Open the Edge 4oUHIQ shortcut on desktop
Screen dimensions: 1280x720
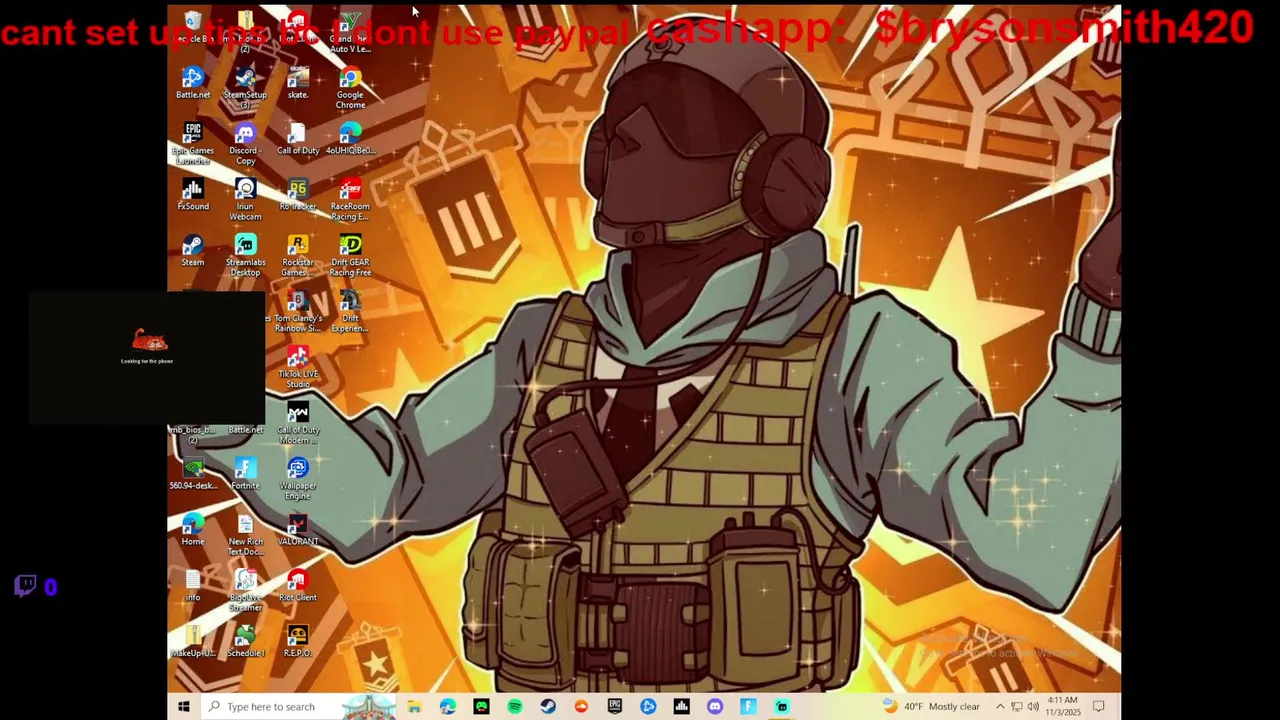(x=350, y=140)
